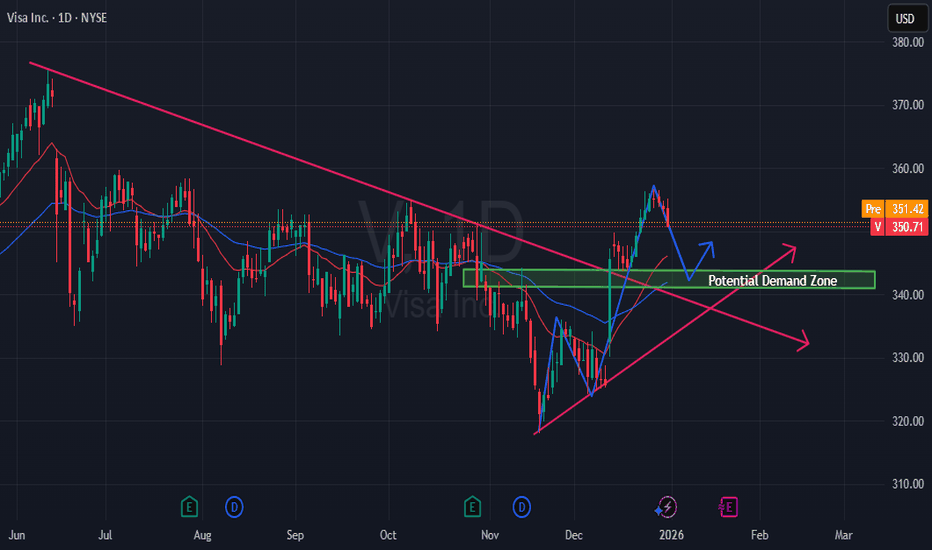Click the Pre 351.42 pre-market price label
Screen dimensions: 932x550
tap(895, 209)
